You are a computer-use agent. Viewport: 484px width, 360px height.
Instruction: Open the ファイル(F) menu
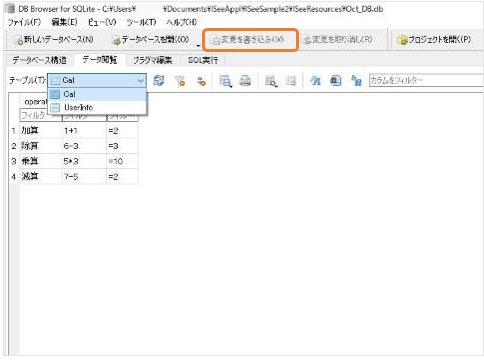point(24,22)
